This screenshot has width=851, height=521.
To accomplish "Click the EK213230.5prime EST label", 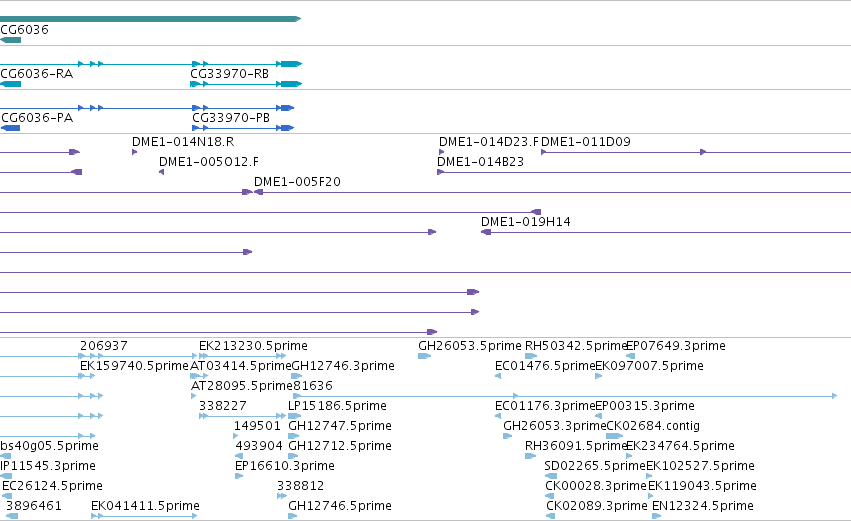I will pos(253,346).
